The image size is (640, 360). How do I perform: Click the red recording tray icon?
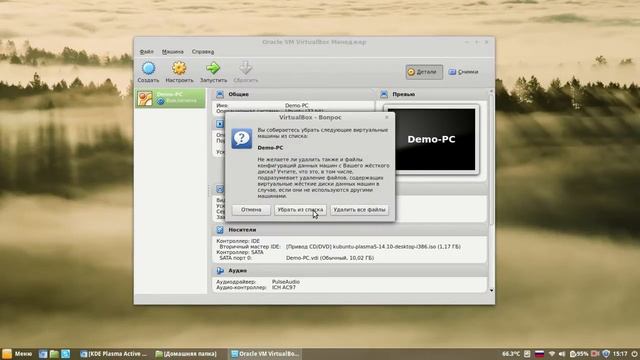tap(596, 354)
